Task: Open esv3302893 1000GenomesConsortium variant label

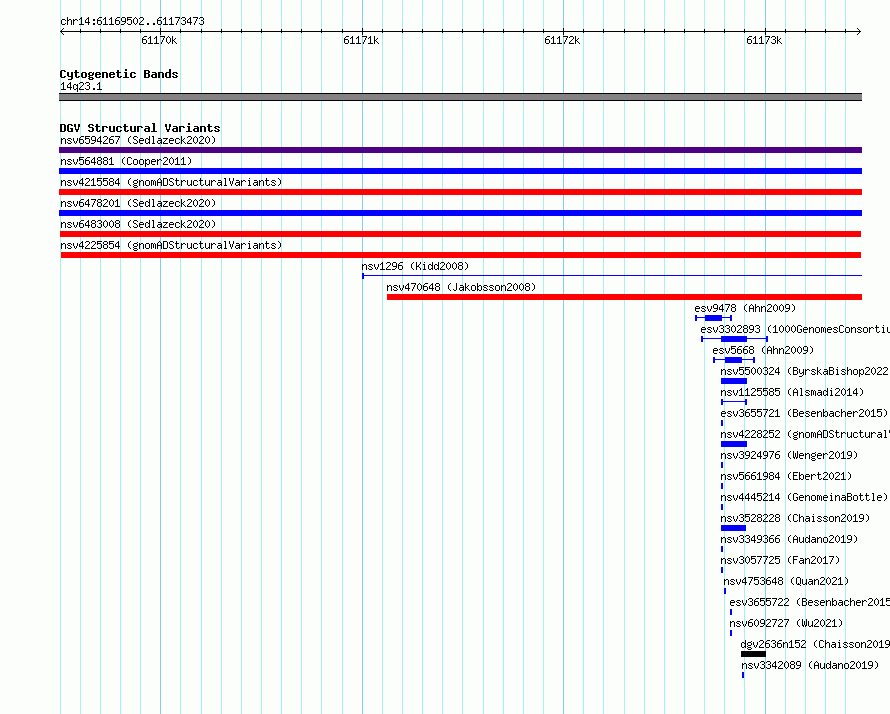Action: [795, 329]
